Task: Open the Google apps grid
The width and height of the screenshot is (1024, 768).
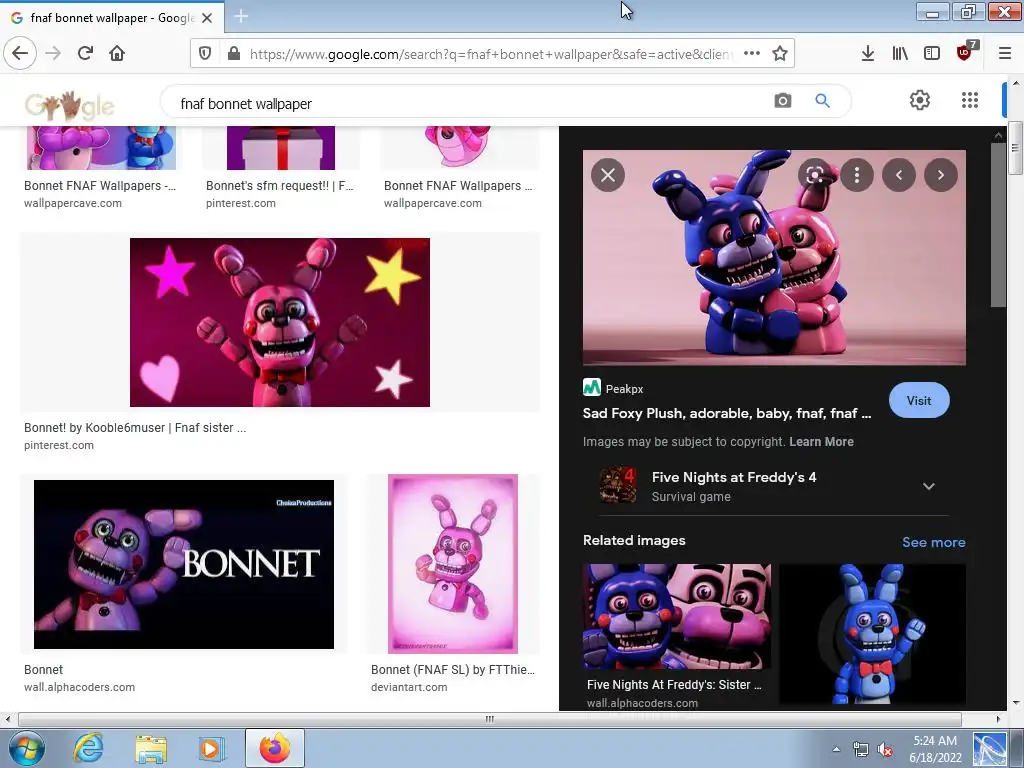Action: coord(970,100)
